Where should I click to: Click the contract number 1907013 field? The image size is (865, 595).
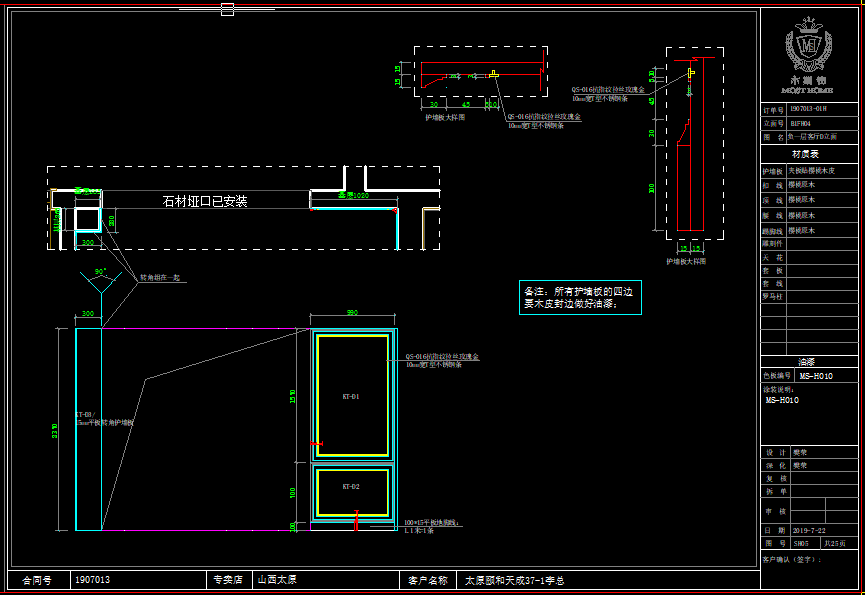(x=93, y=580)
